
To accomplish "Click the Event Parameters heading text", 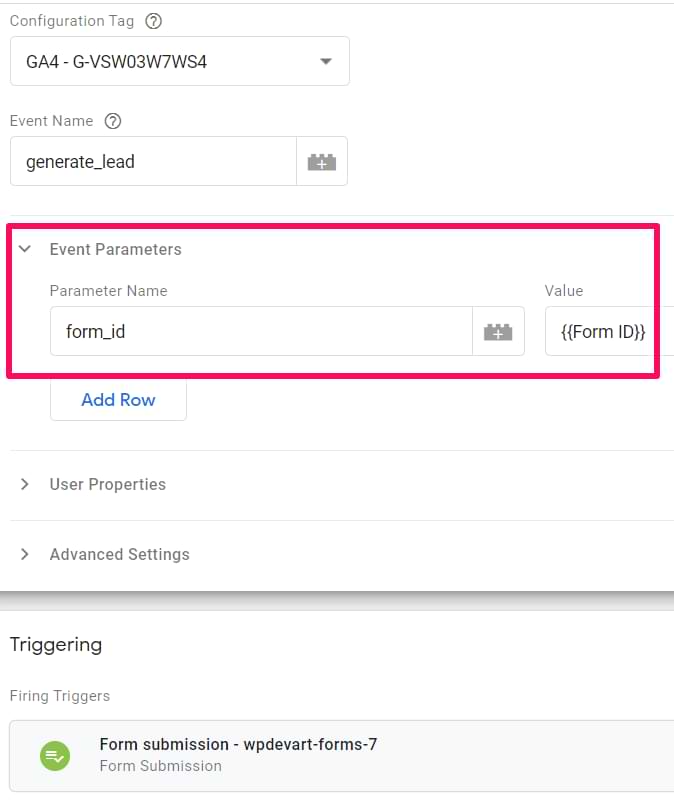I will (115, 249).
